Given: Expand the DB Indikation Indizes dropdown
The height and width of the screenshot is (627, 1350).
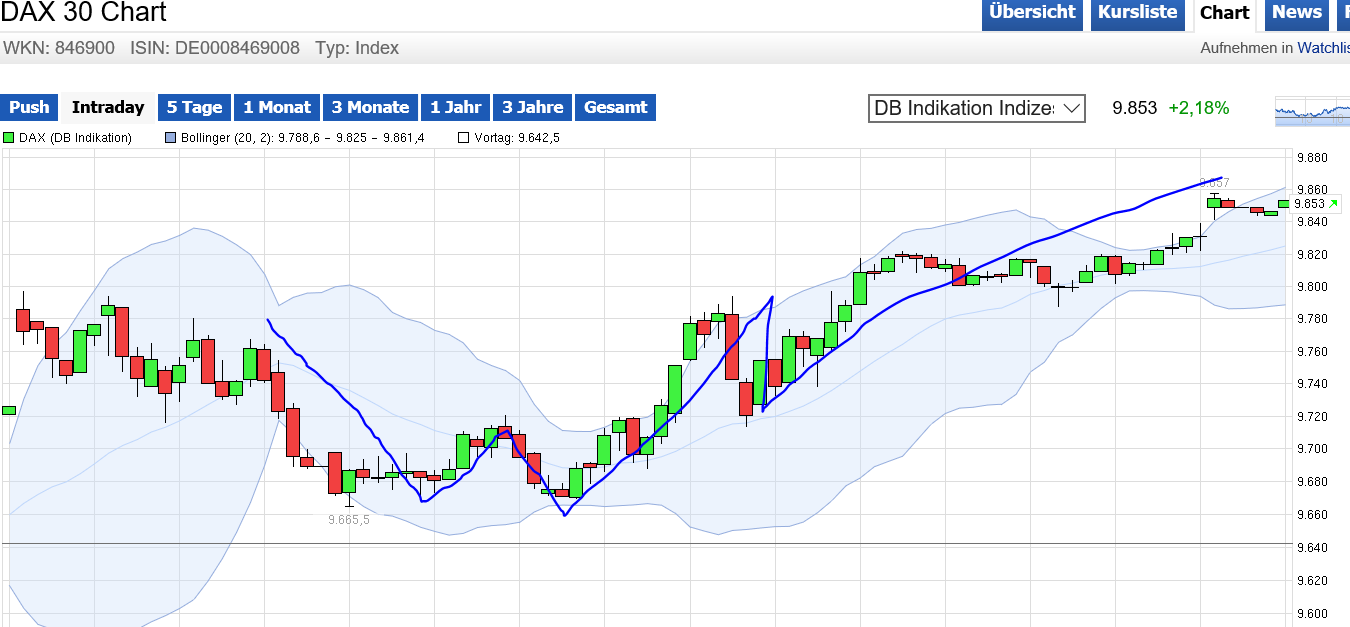Looking at the screenshot, I should (976, 108).
